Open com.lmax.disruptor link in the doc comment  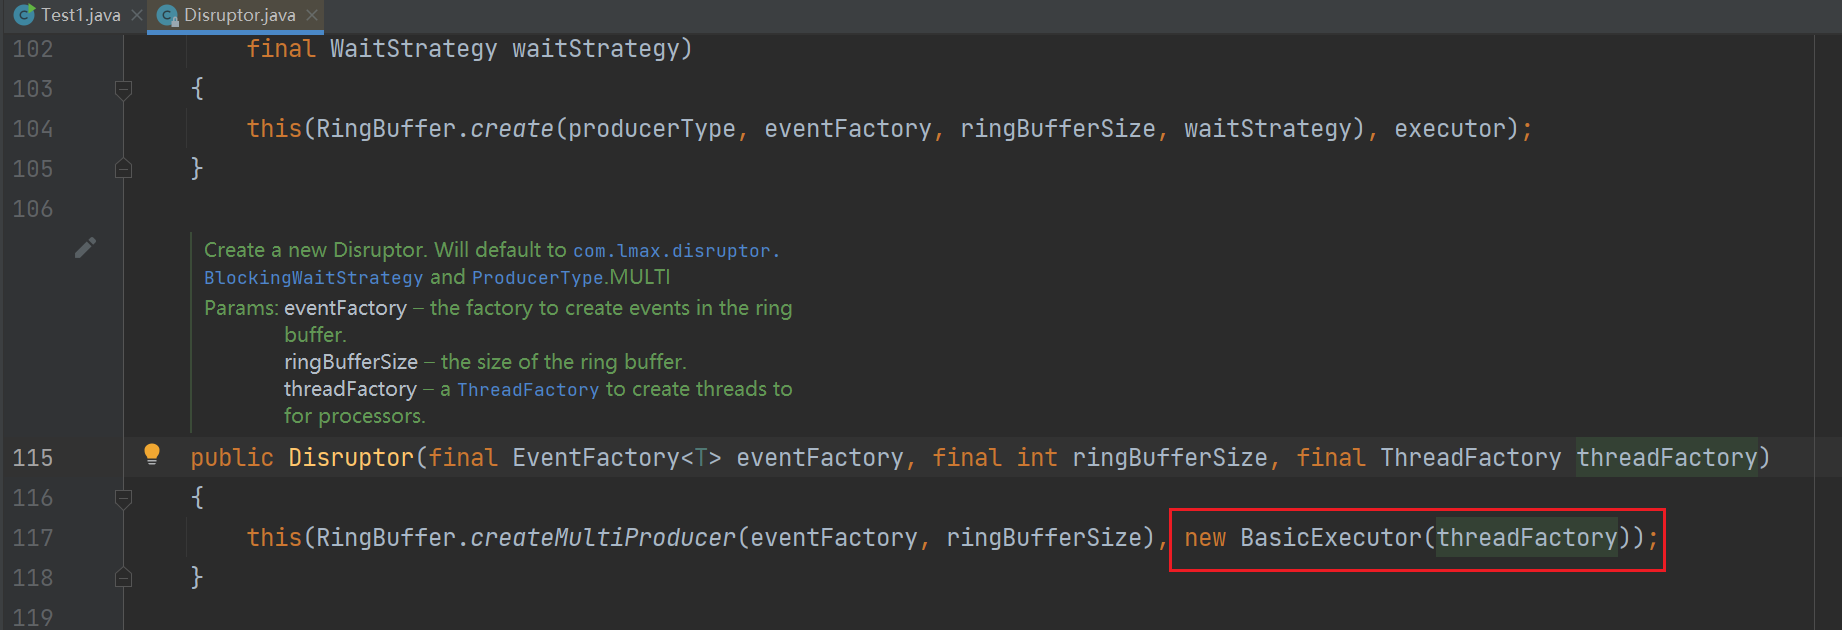click(x=676, y=250)
